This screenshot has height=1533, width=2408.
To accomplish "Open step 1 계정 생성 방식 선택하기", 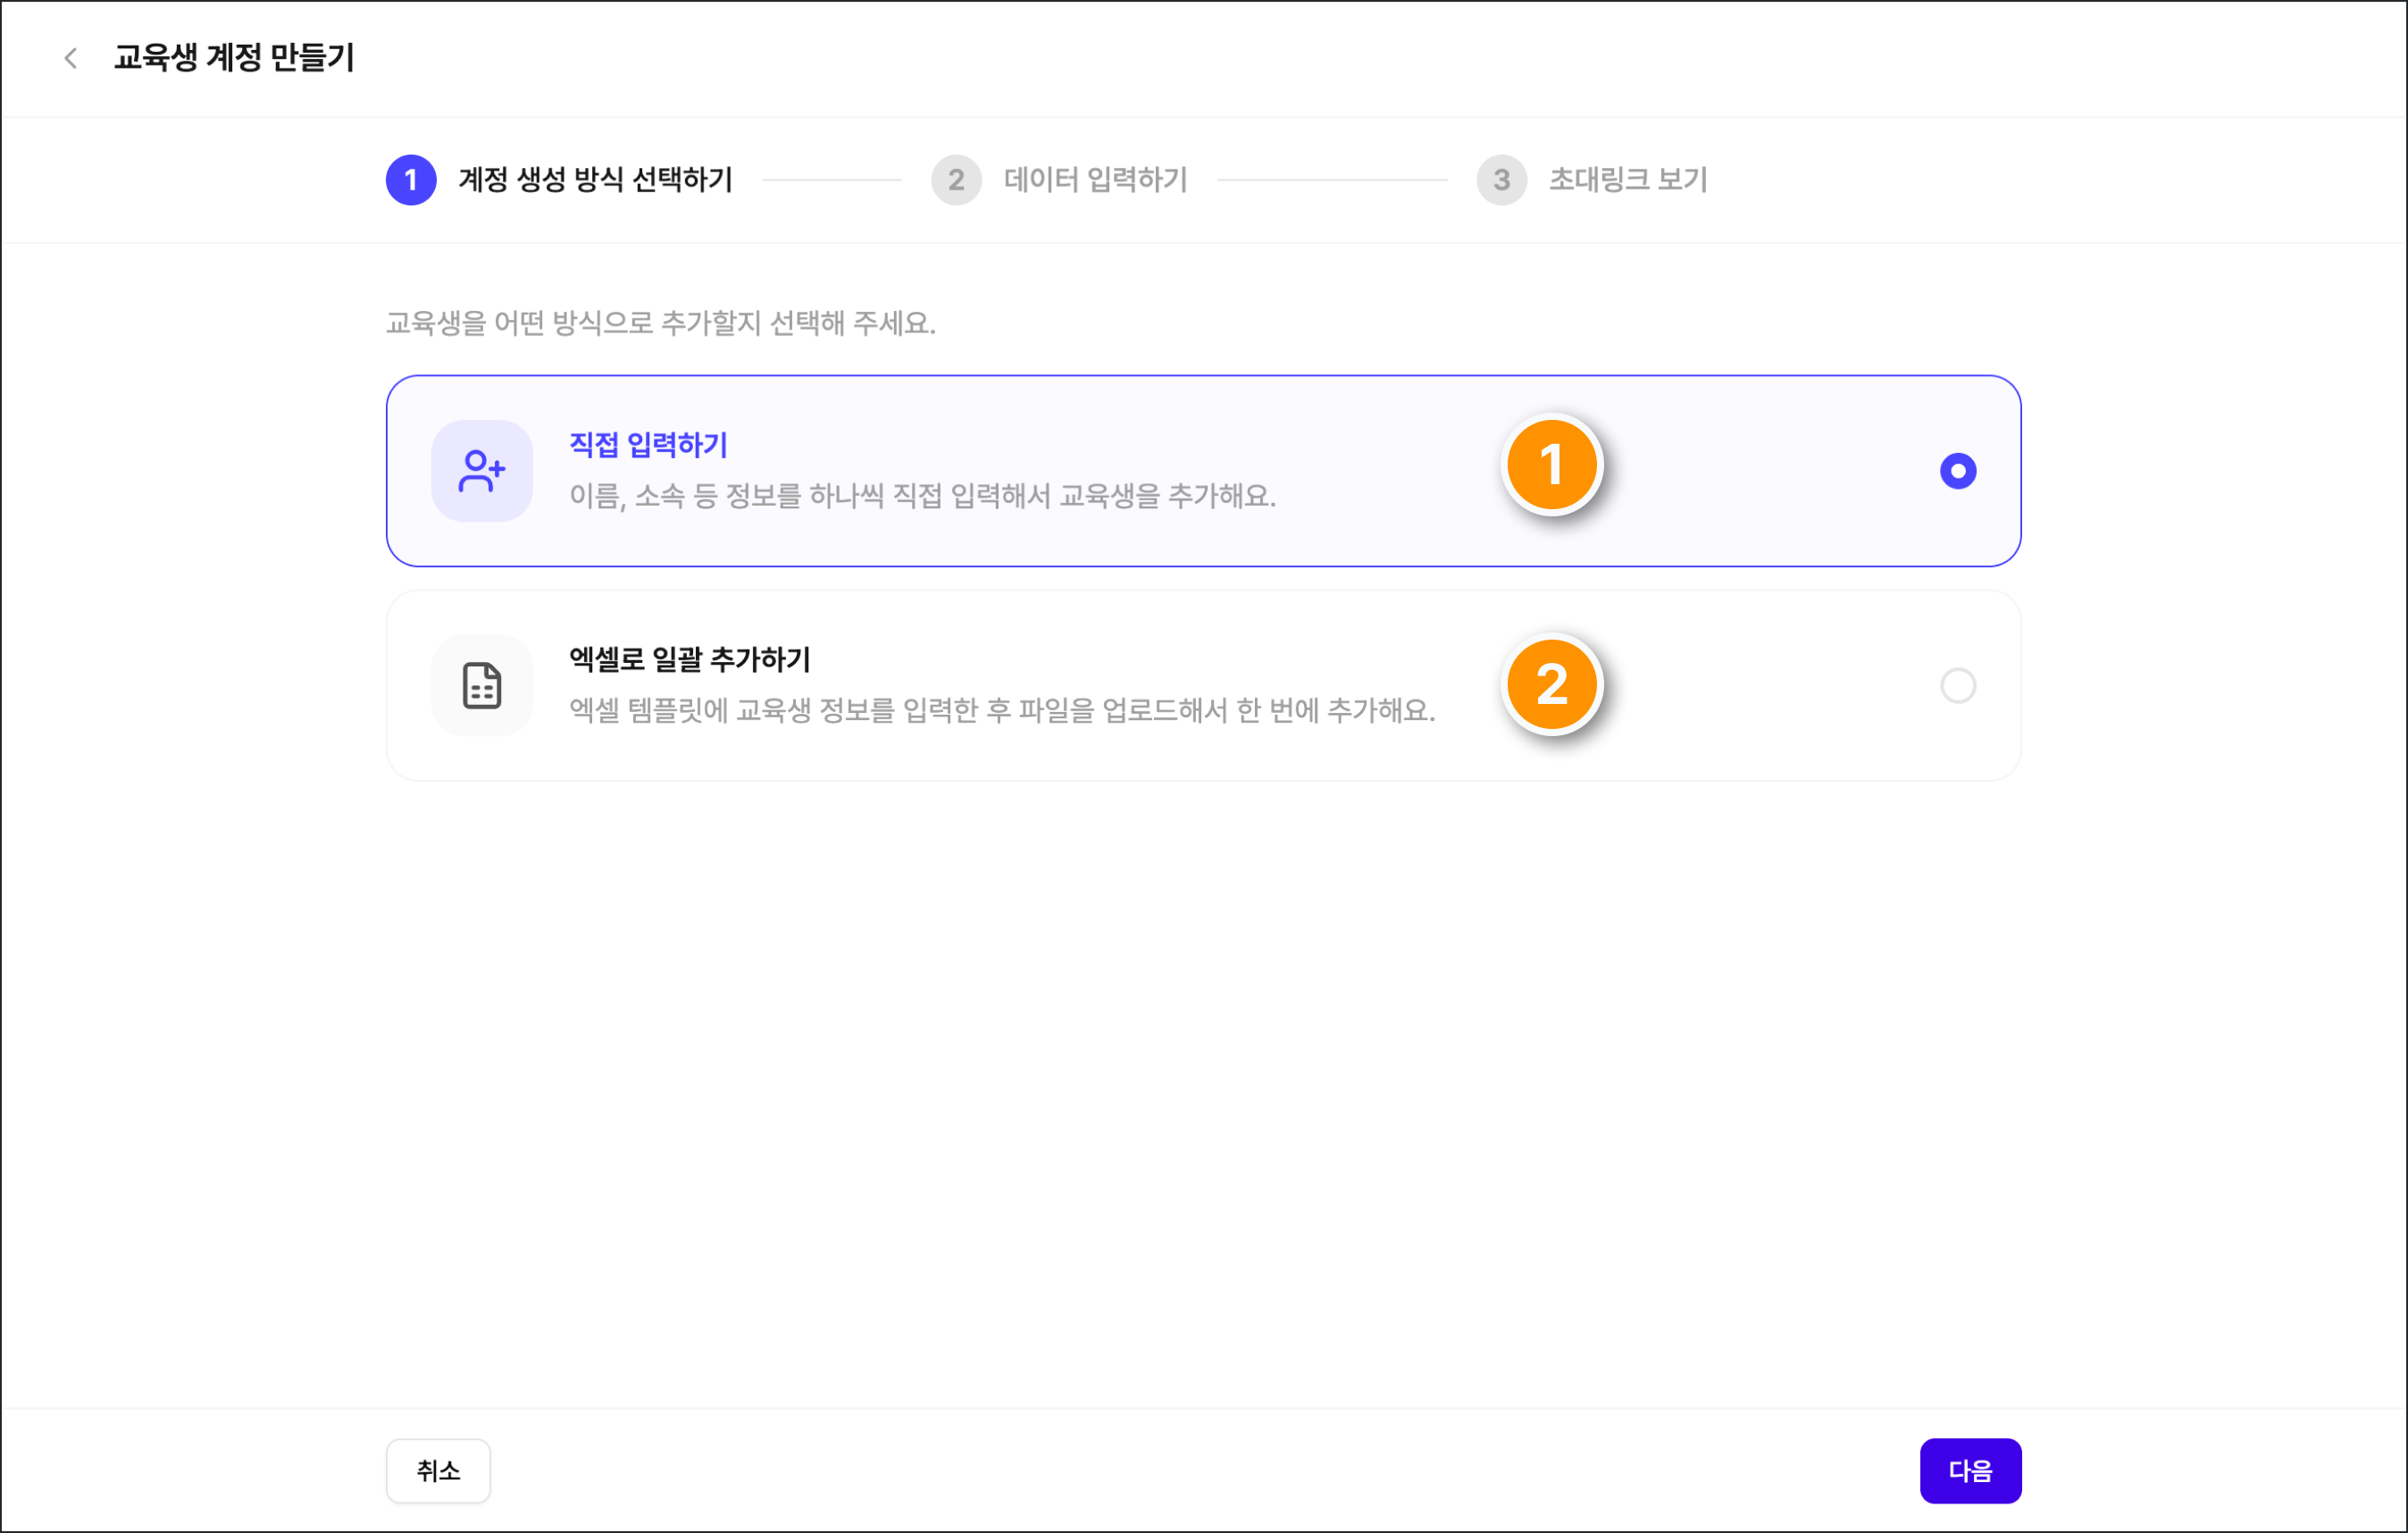I will [x=560, y=180].
